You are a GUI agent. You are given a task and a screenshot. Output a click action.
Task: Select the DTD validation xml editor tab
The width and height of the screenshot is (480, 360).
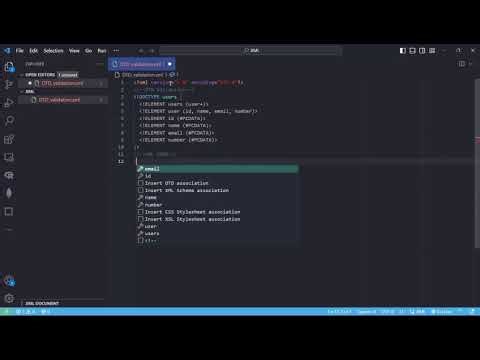tap(142, 64)
